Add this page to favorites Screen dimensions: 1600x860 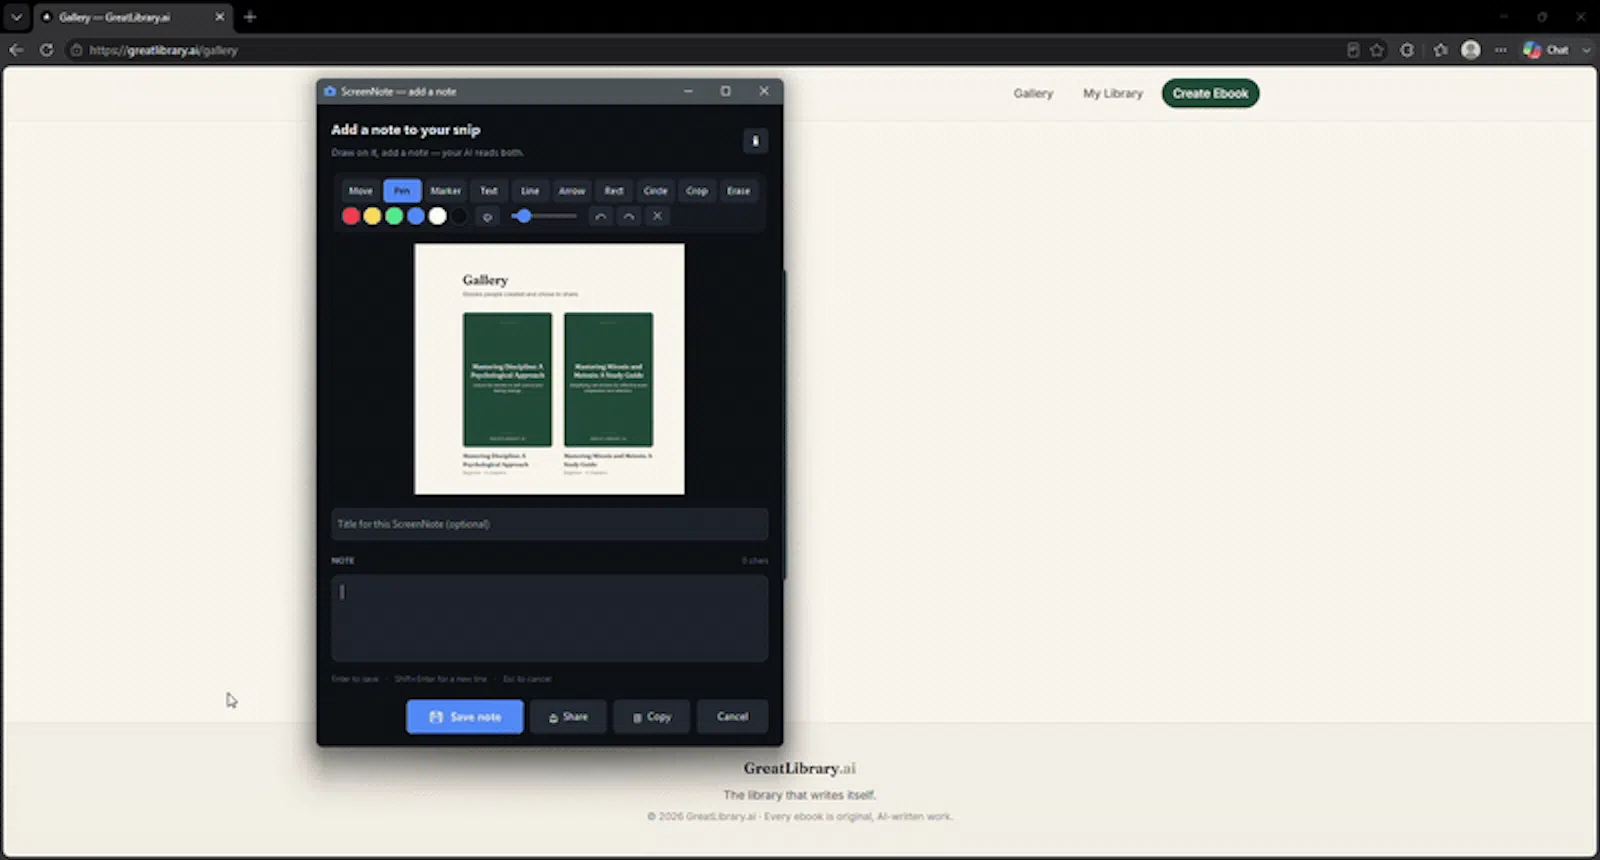1377,50
